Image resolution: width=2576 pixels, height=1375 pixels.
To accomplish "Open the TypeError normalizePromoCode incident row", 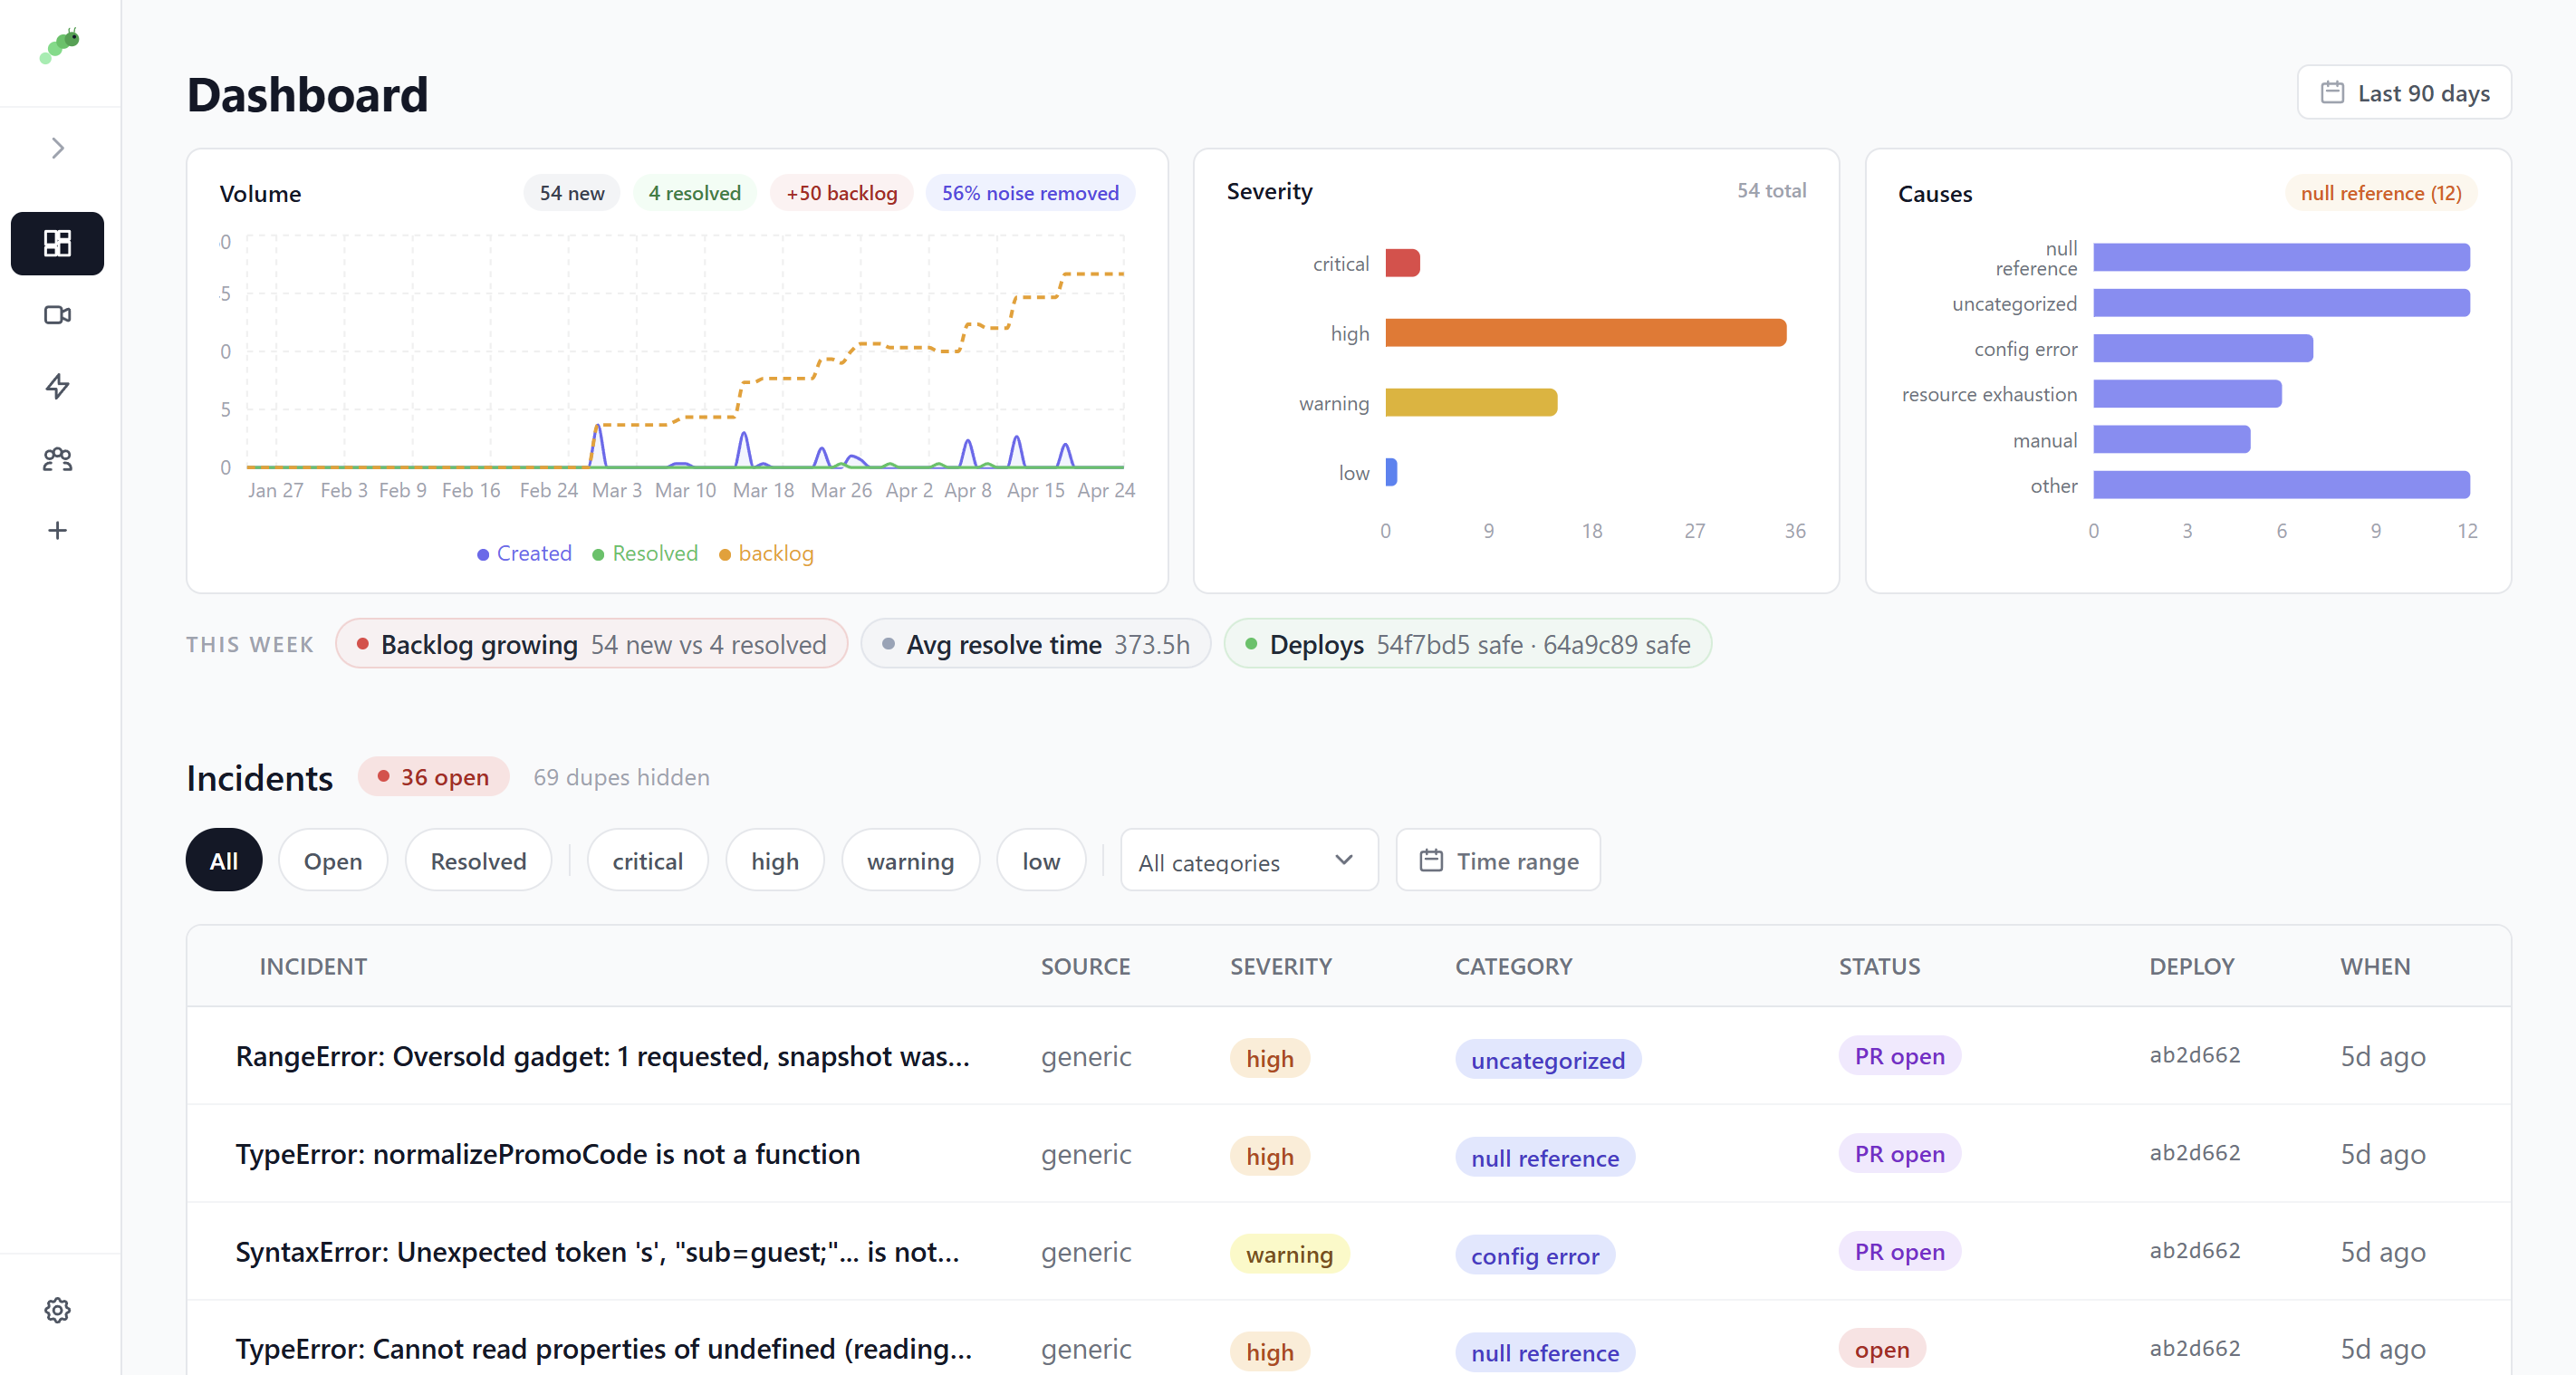I will tap(548, 1154).
